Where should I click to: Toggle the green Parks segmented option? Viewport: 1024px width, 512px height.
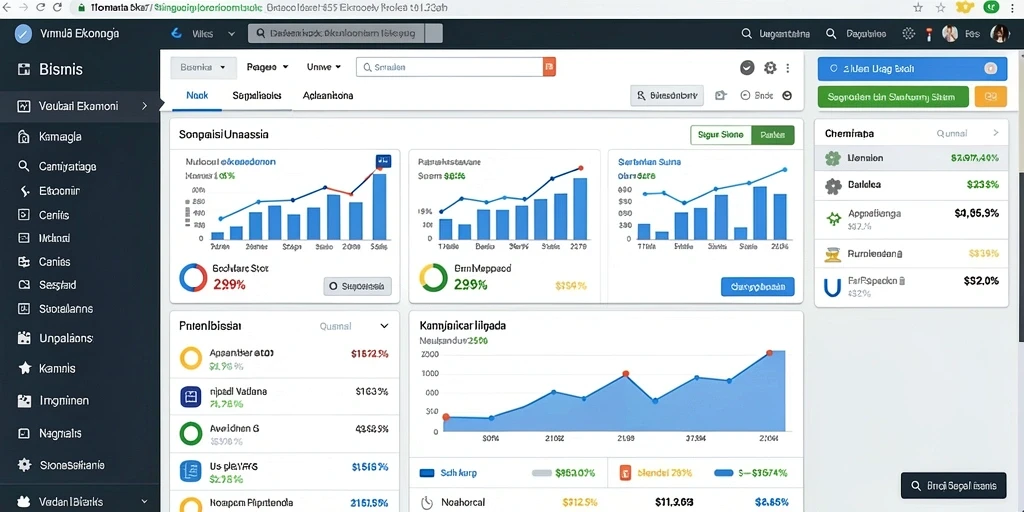tap(773, 135)
